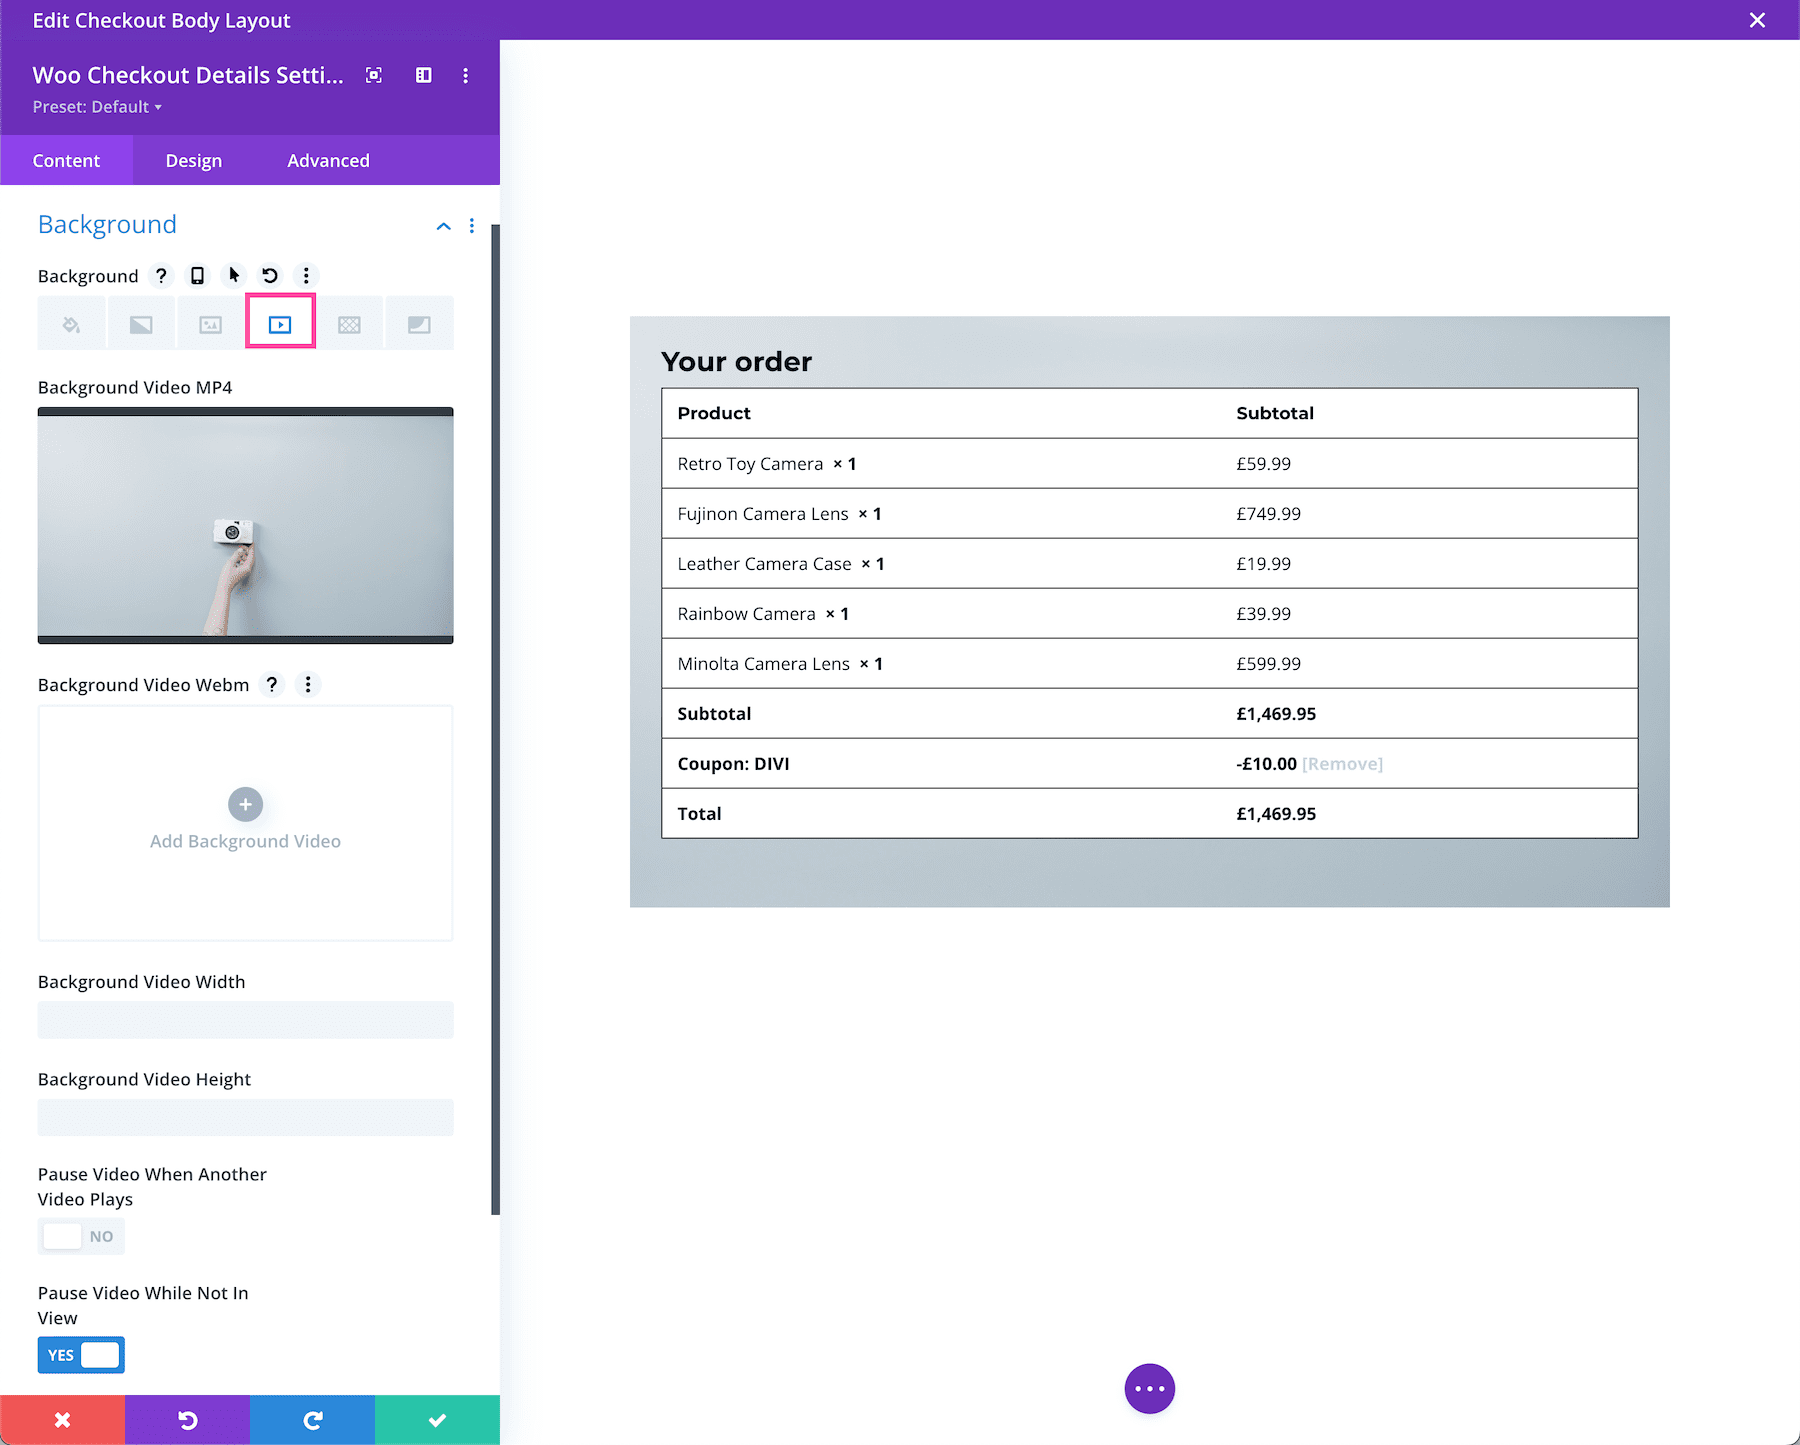Image resolution: width=1800 pixels, height=1445 pixels.
Task: Select the image background type icon
Action: click(x=210, y=322)
